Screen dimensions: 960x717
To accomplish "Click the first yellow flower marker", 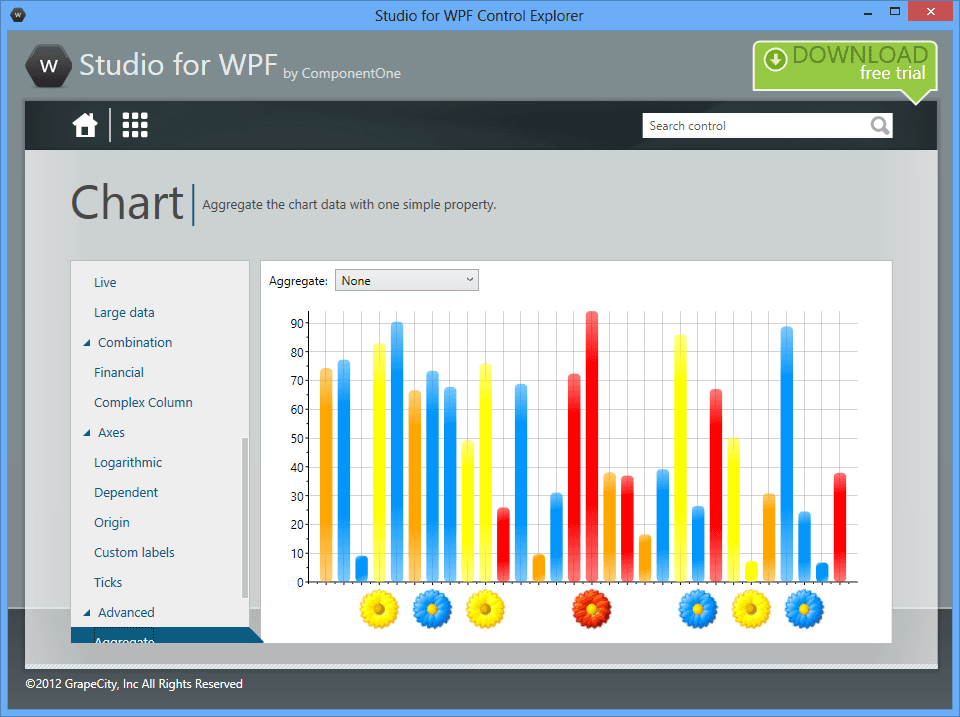I will pyautogui.click(x=379, y=609).
